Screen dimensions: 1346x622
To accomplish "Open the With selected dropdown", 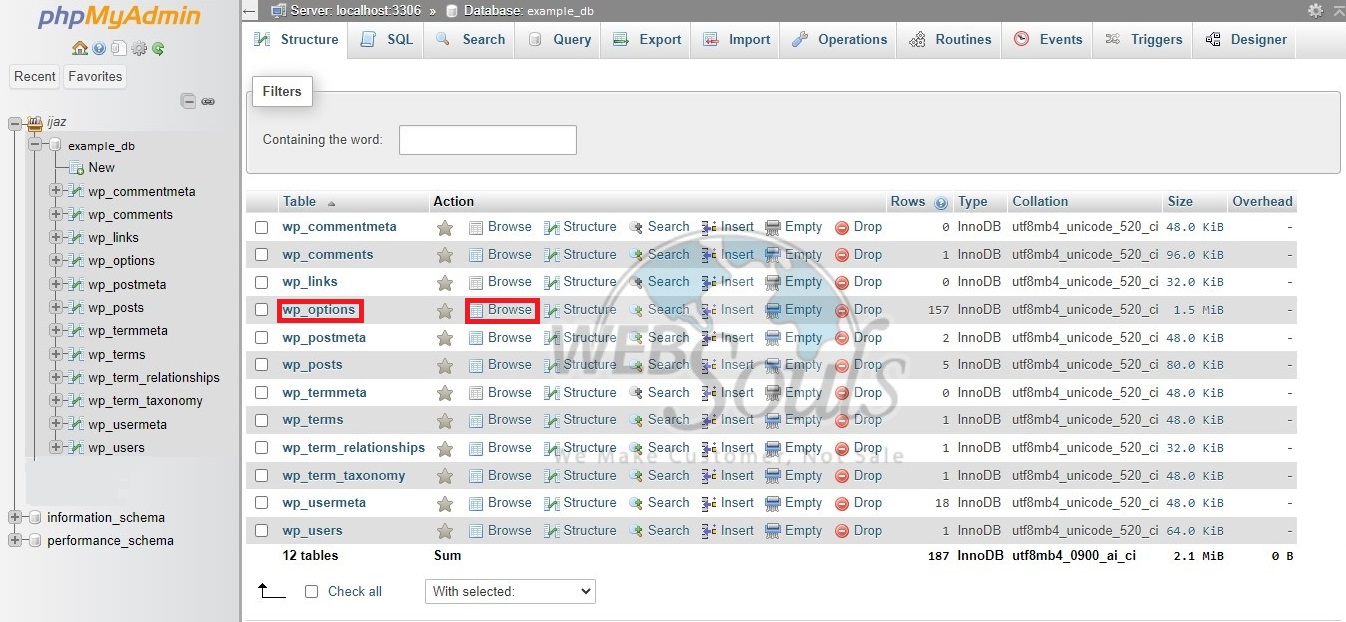I will 510,591.
